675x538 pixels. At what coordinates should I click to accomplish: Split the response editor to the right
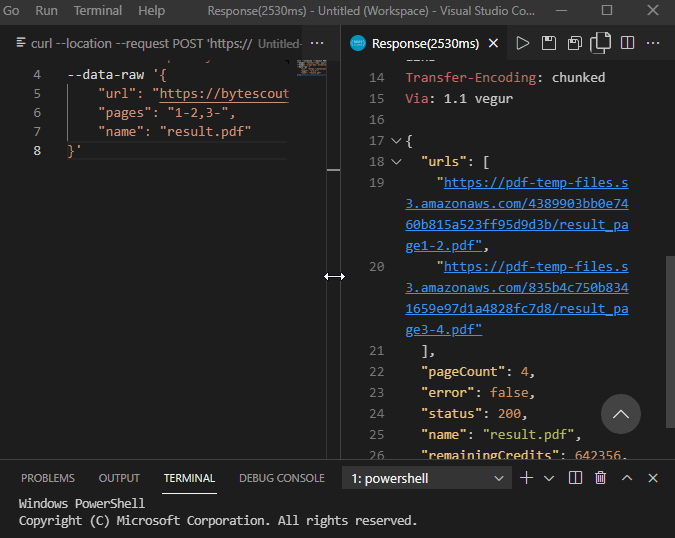click(627, 43)
